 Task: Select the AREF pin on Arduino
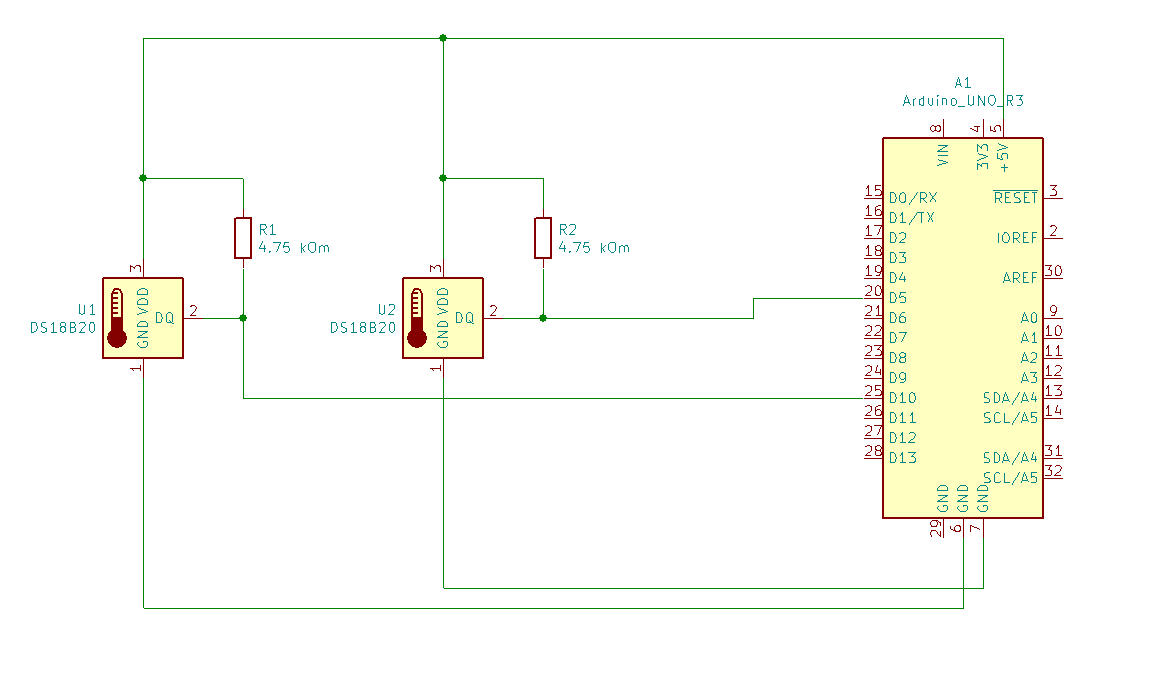click(x=1020, y=278)
